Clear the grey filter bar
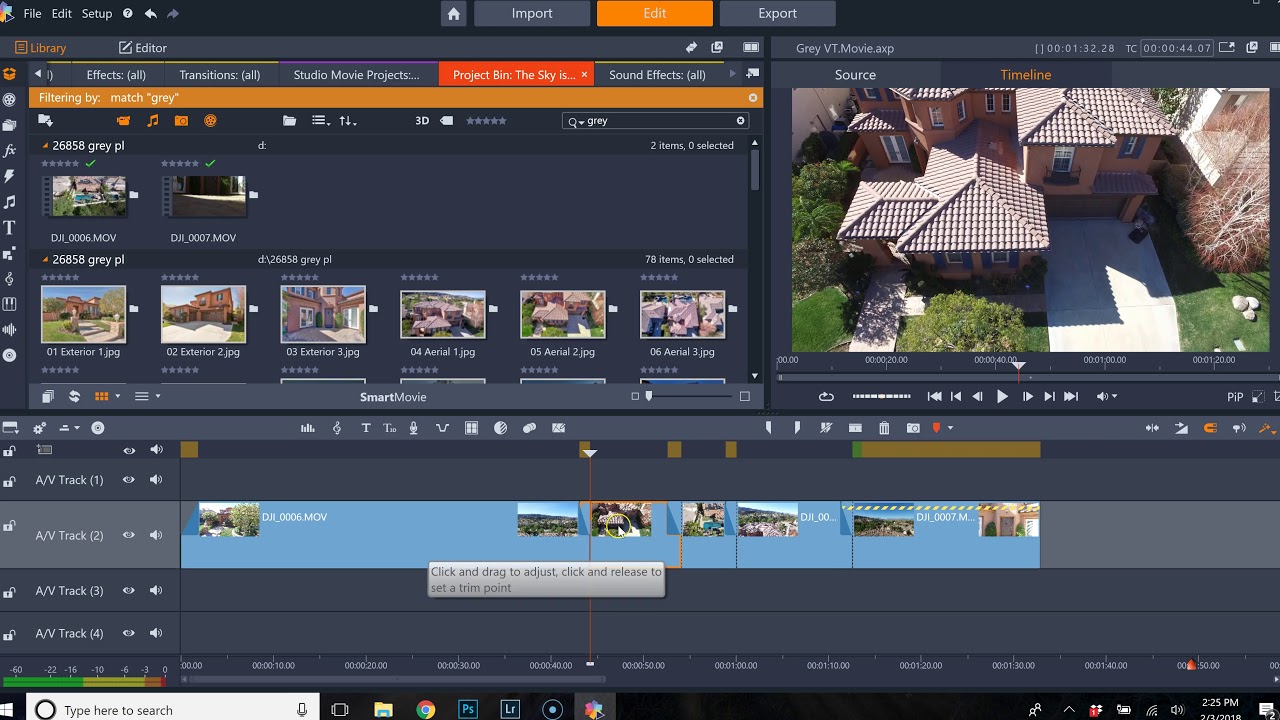Viewport: 1280px width, 720px height. click(753, 98)
